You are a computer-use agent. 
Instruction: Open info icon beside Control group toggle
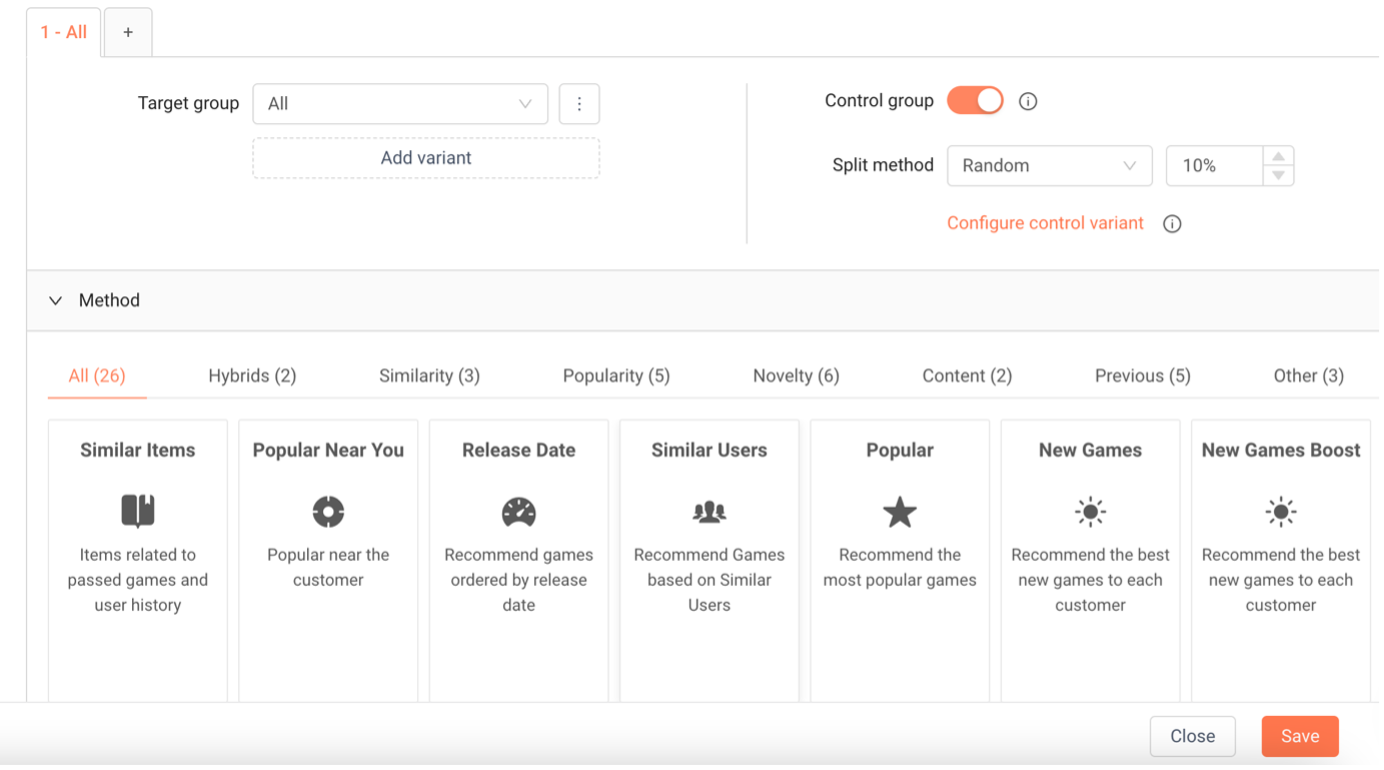click(x=1028, y=101)
